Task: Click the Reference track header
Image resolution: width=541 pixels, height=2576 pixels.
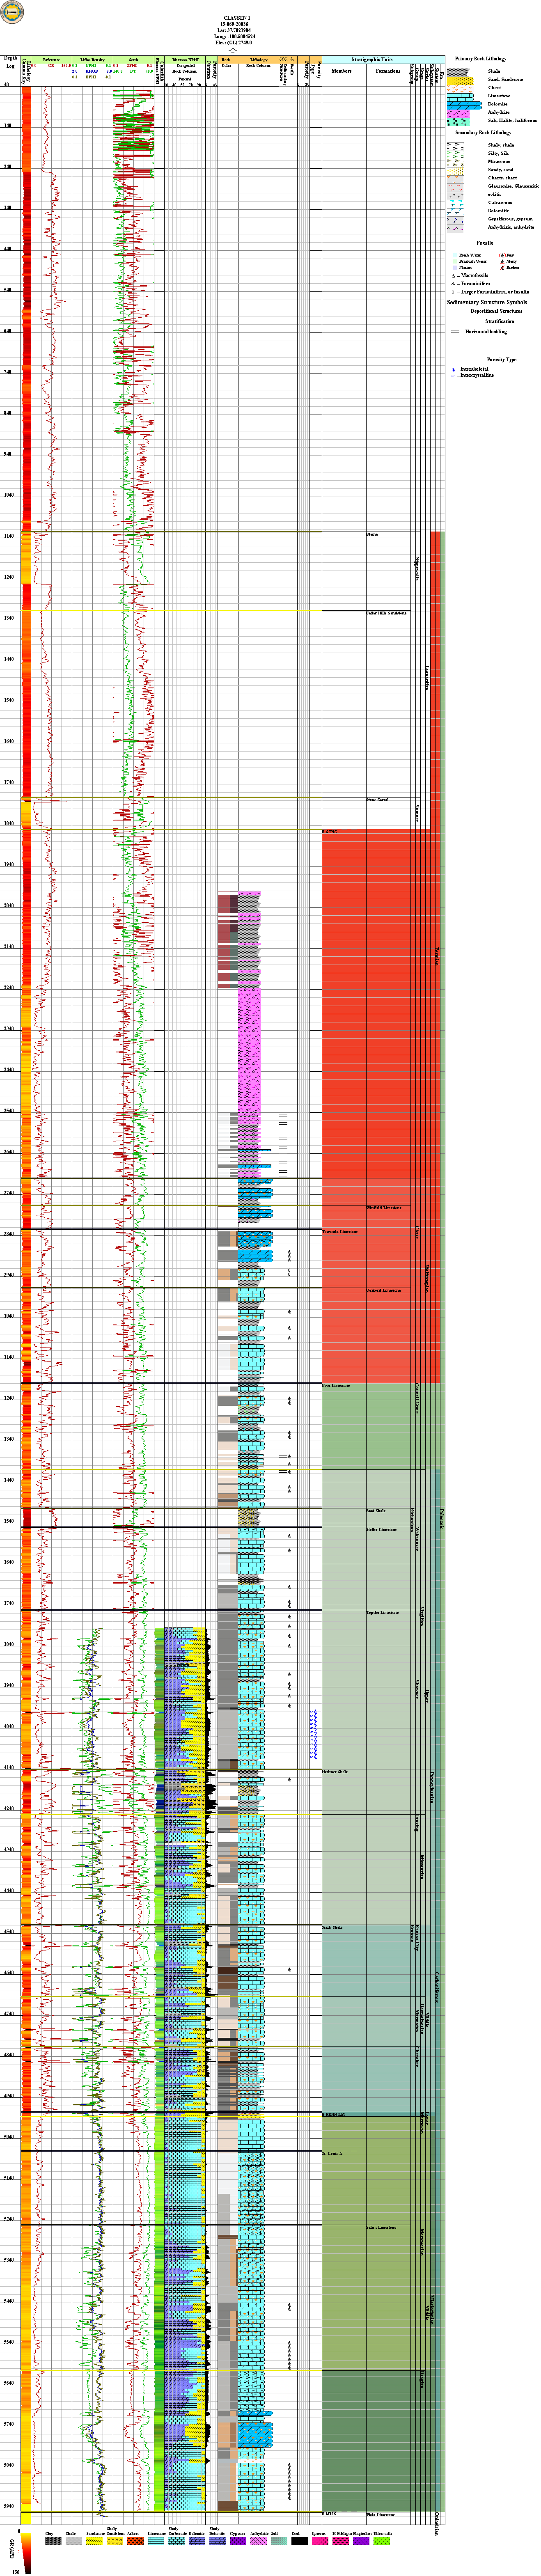Action: tap(51, 60)
